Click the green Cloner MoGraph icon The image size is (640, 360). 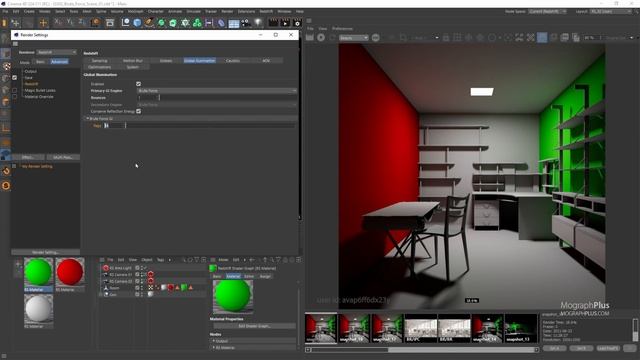pos(197,22)
